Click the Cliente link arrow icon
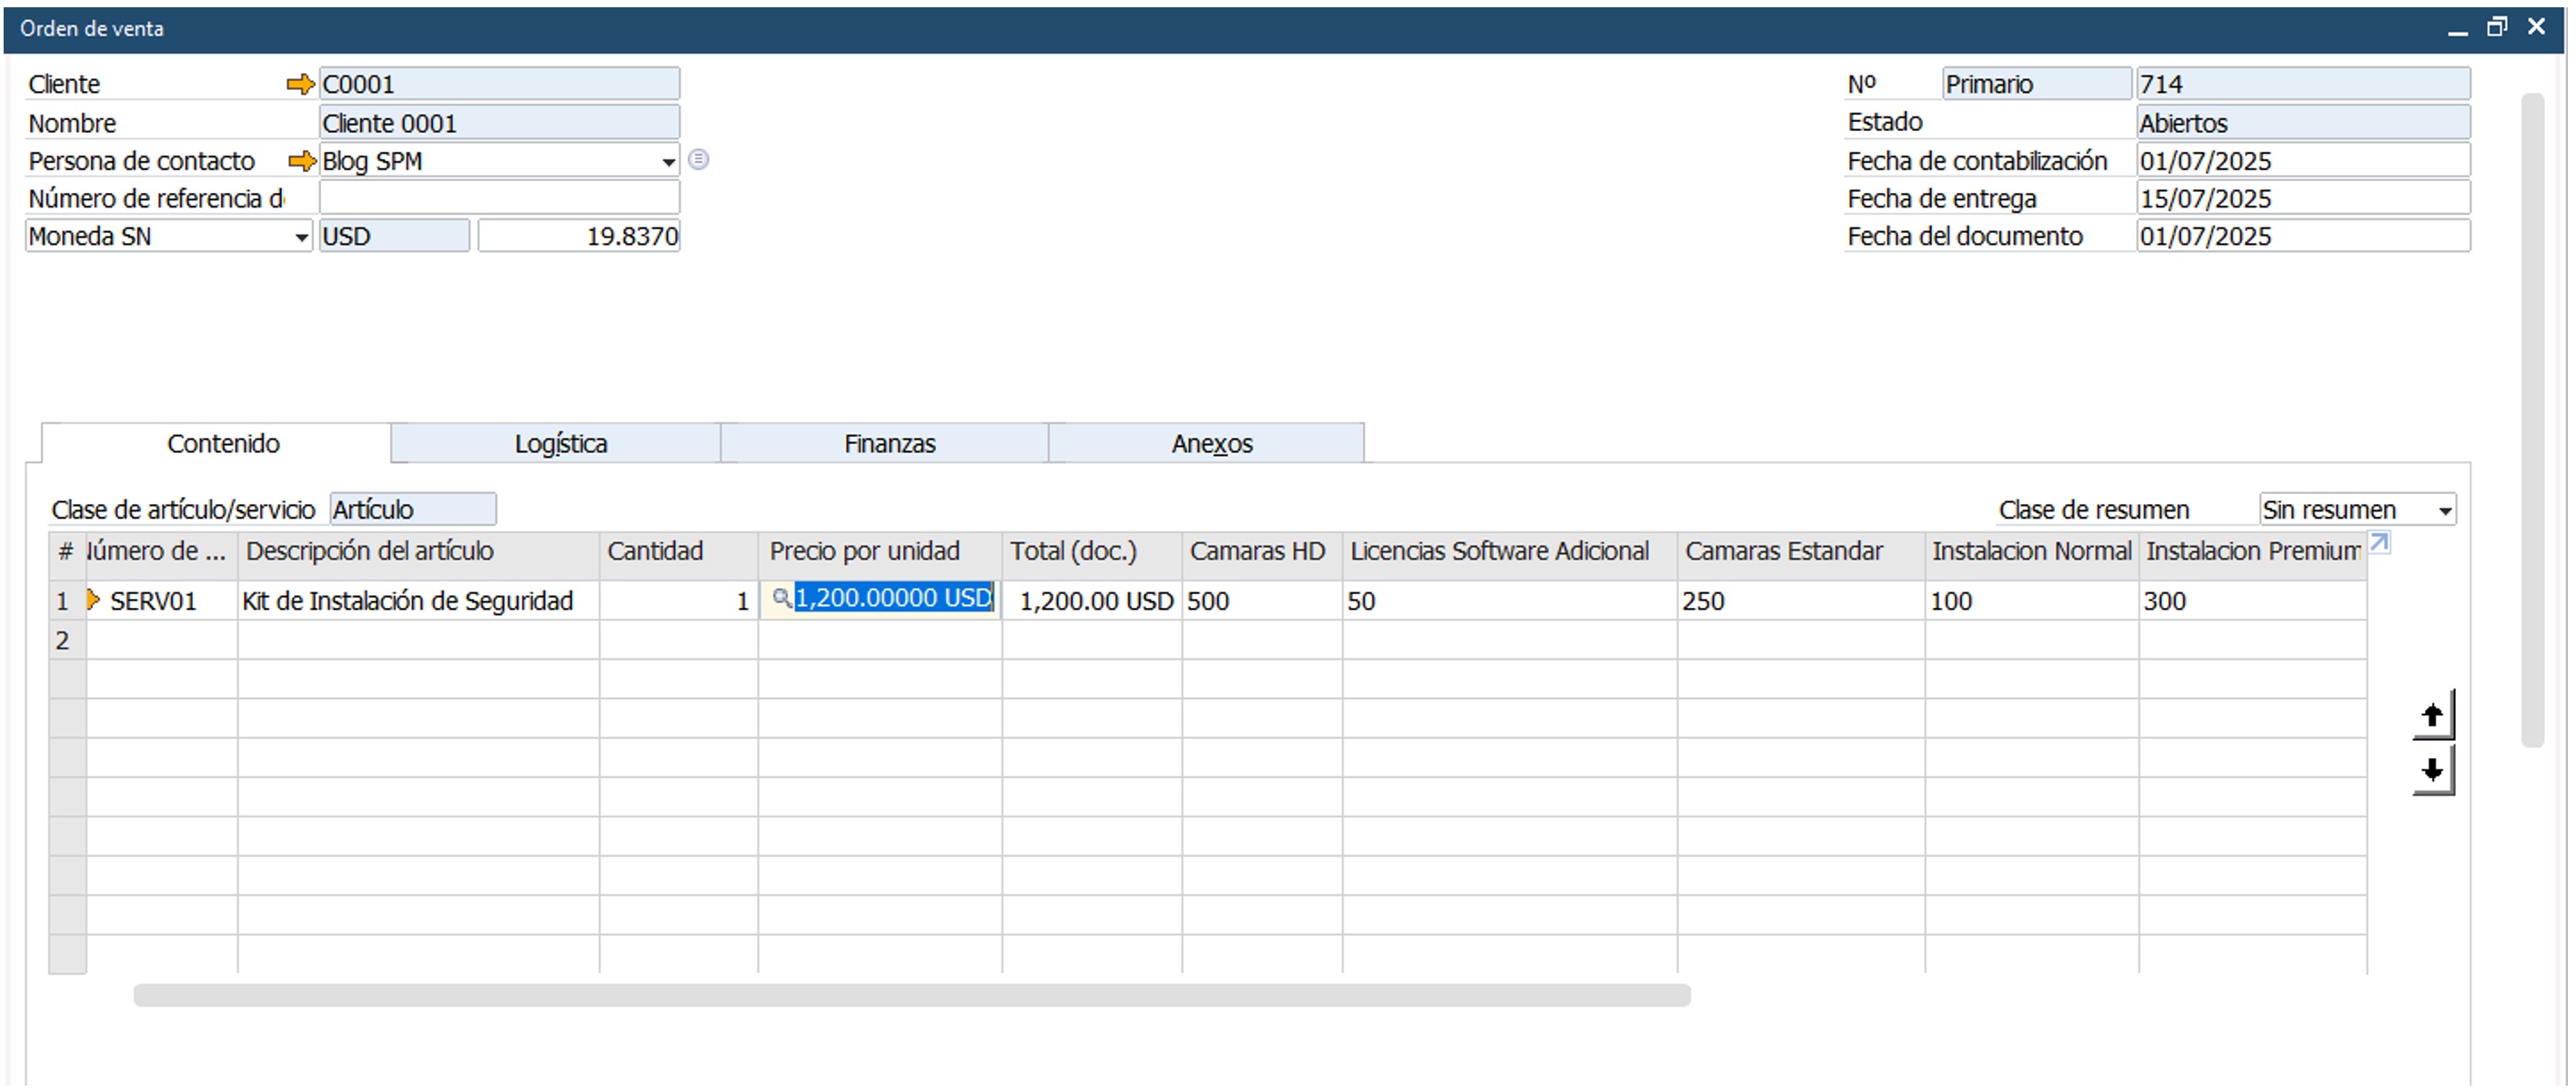Screen dimensions: 2576x1092 pos(300,84)
